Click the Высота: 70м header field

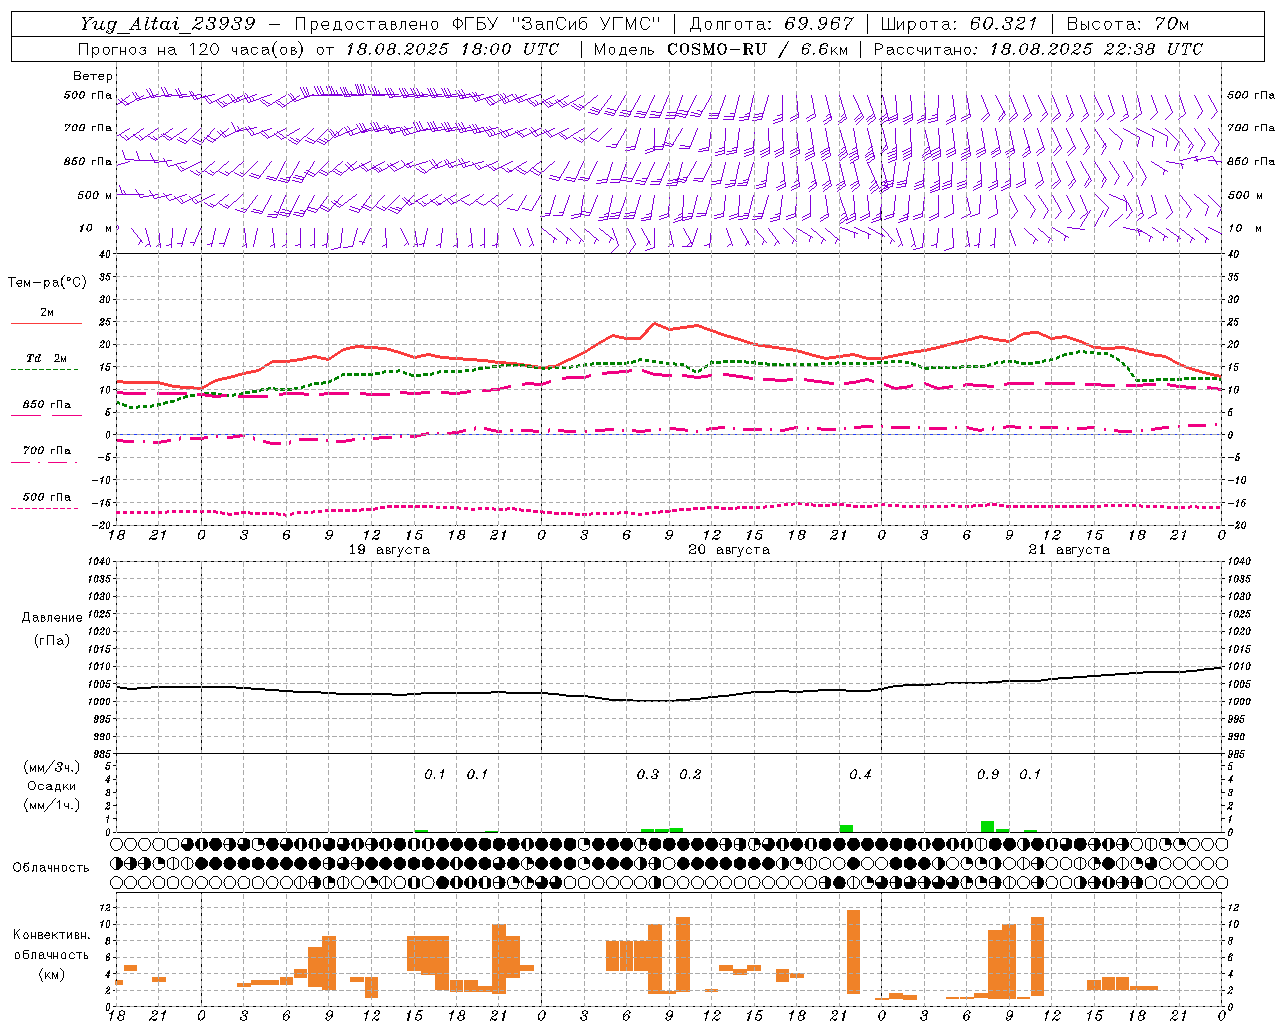[x=1128, y=24]
